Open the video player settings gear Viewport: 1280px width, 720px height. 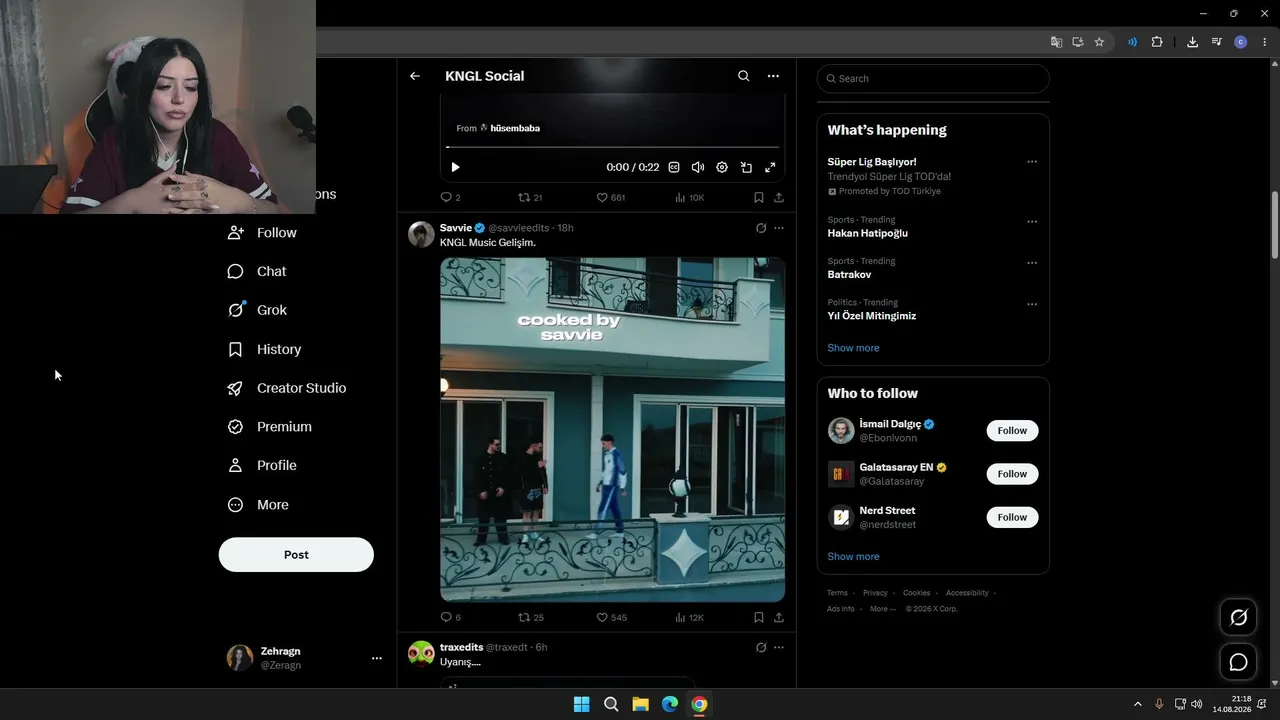(722, 167)
